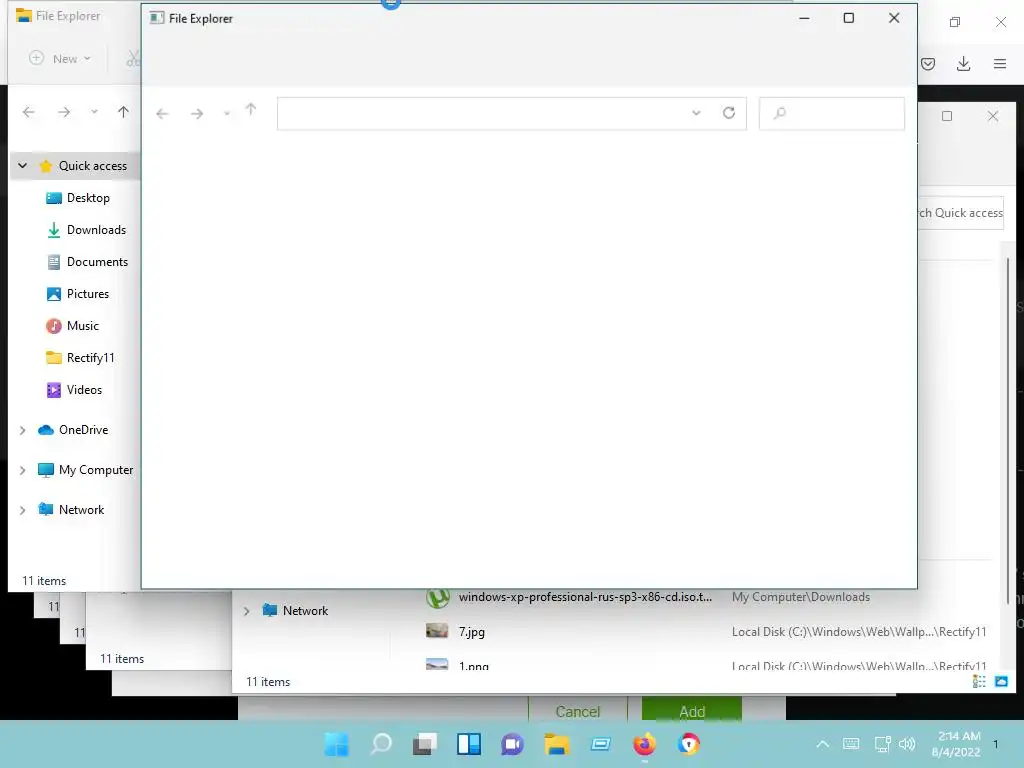Open File Explorer from taskbar
The height and width of the screenshot is (768, 1024).
[556, 744]
